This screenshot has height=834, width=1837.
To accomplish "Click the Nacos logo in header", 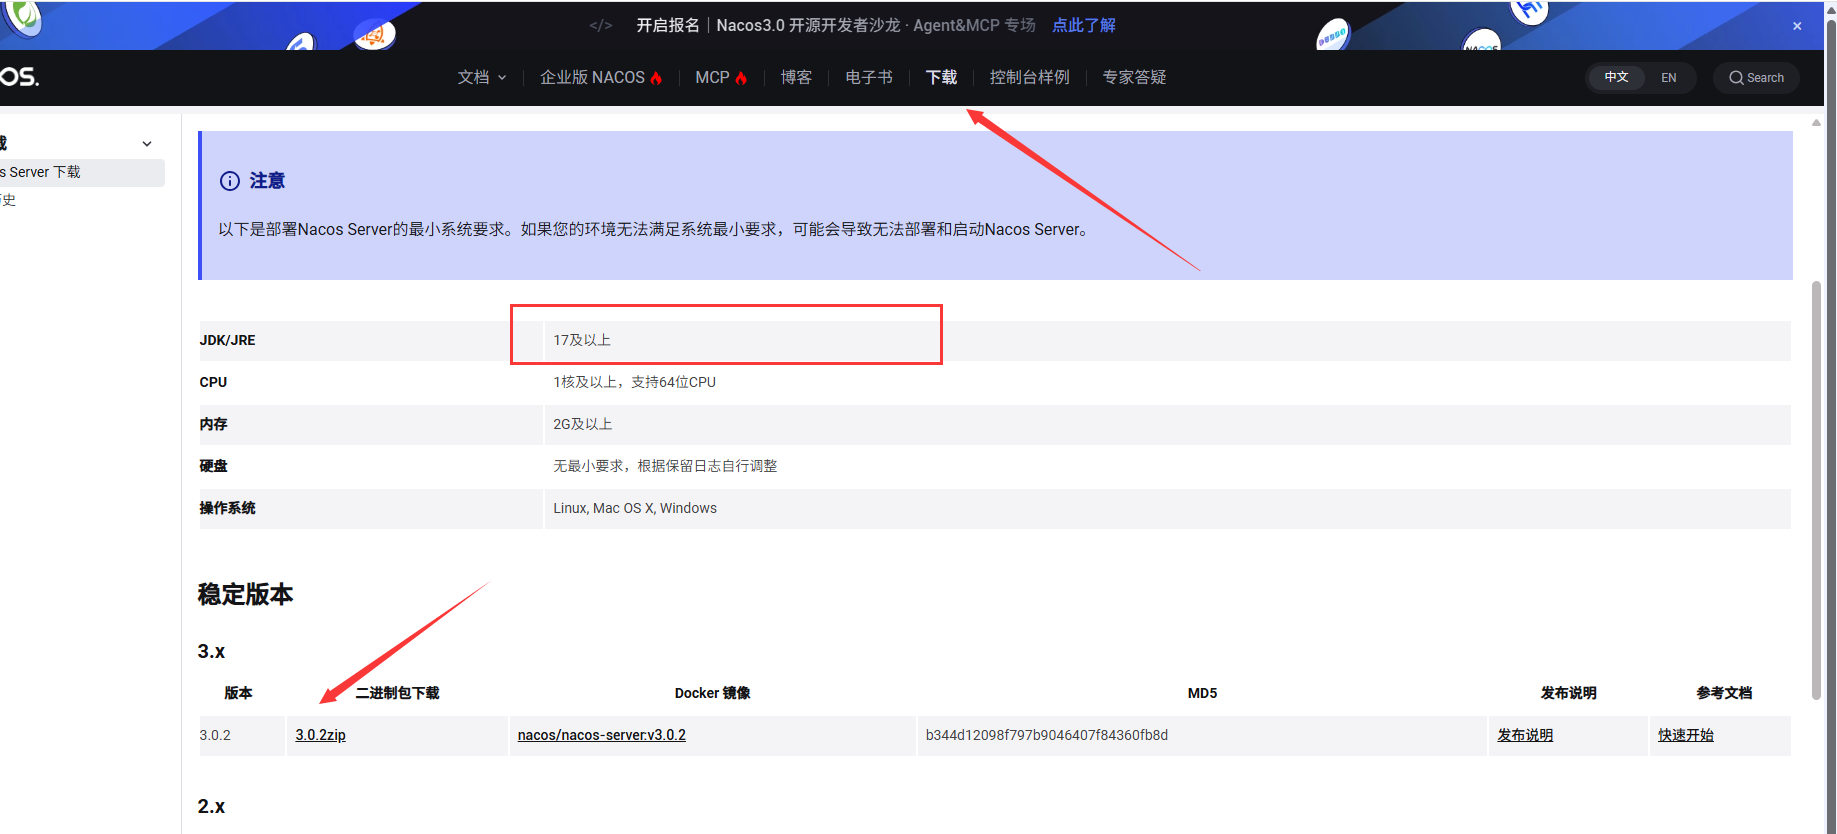I will [x=19, y=77].
